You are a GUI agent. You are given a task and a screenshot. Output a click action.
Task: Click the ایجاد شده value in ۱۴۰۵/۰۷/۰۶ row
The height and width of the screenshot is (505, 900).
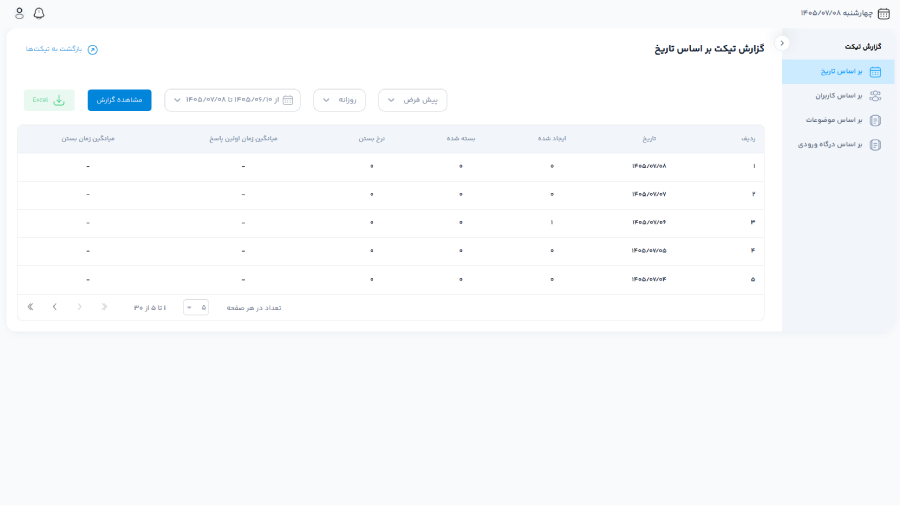pyautogui.click(x=552, y=223)
